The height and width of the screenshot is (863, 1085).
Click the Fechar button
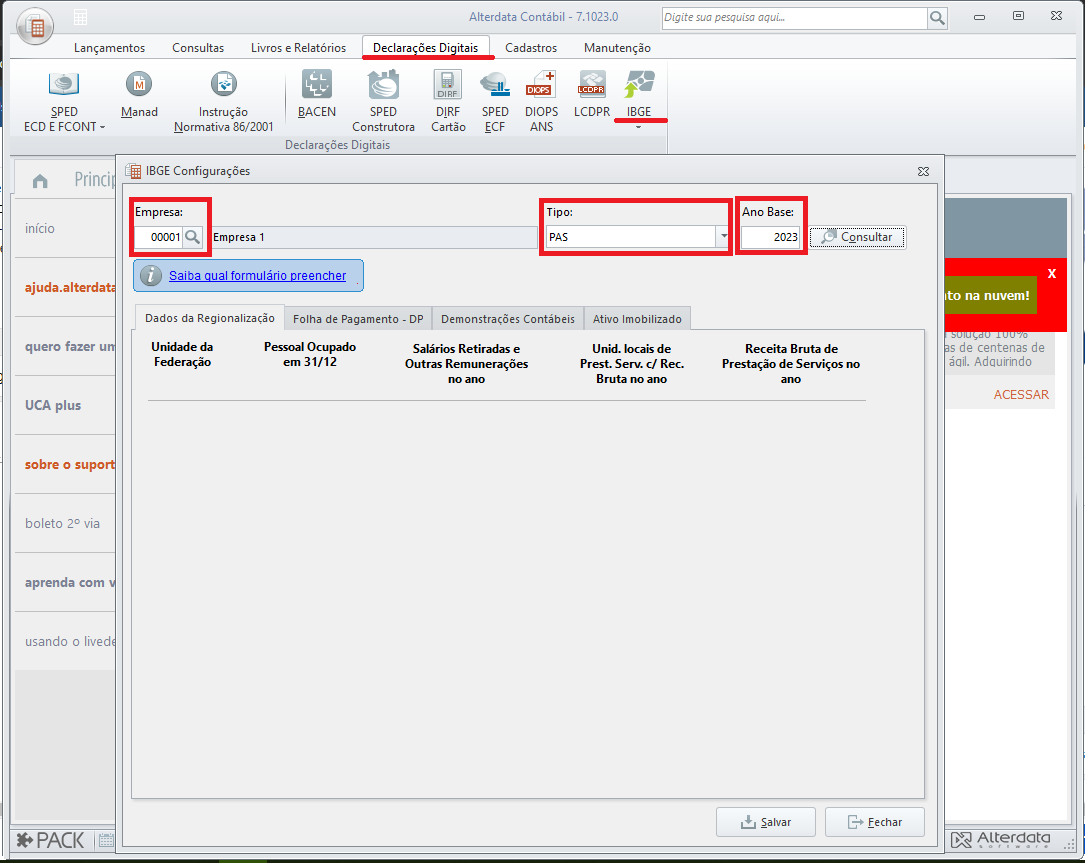tap(875, 822)
